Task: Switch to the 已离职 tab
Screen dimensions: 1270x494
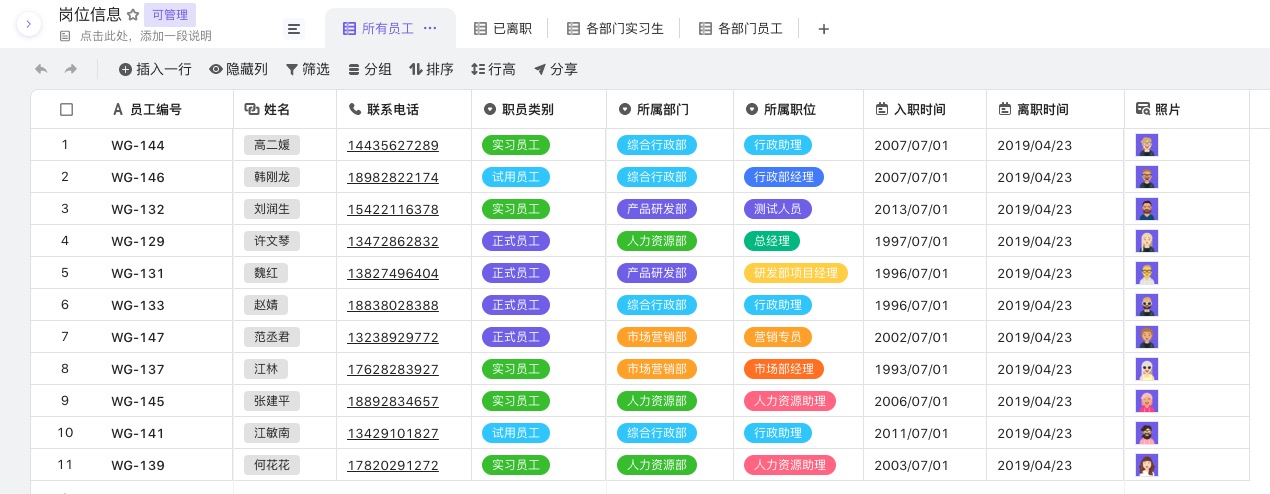Action: pyautogui.click(x=503, y=29)
